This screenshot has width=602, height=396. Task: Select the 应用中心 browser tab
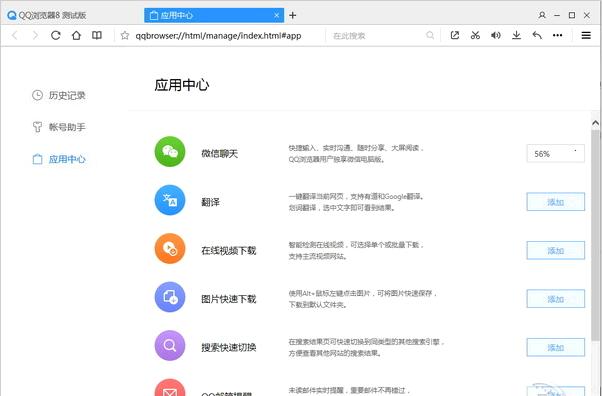click(x=214, y=15)
